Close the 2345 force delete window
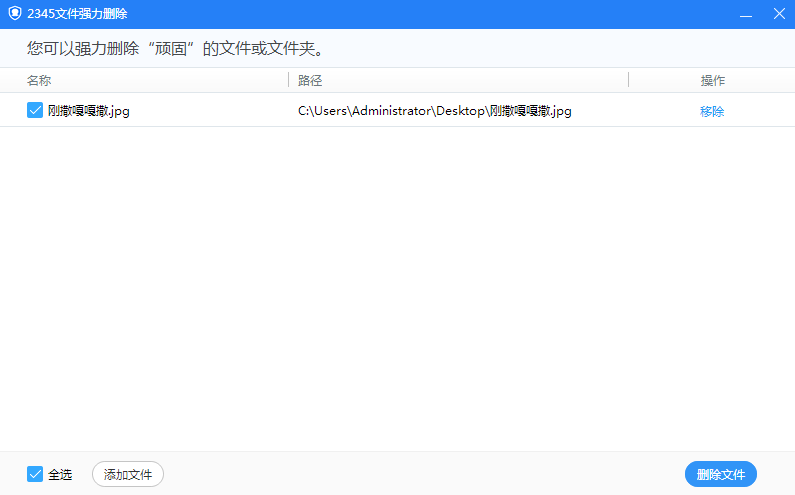Image resolution: width=795 pixels, height=495 pixels. click(x=778, y=14)
